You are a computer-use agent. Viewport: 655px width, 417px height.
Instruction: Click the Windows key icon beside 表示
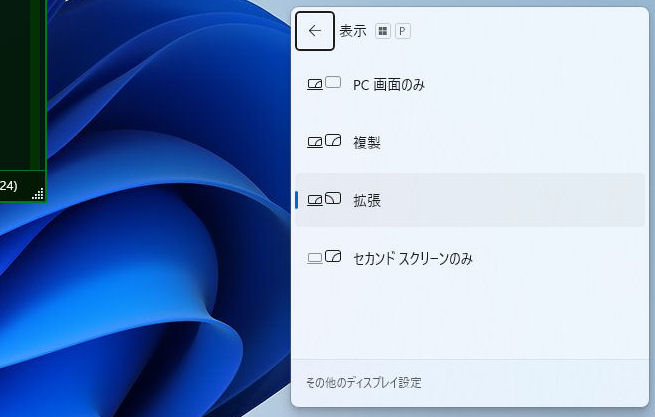click(x=383, y=31)
